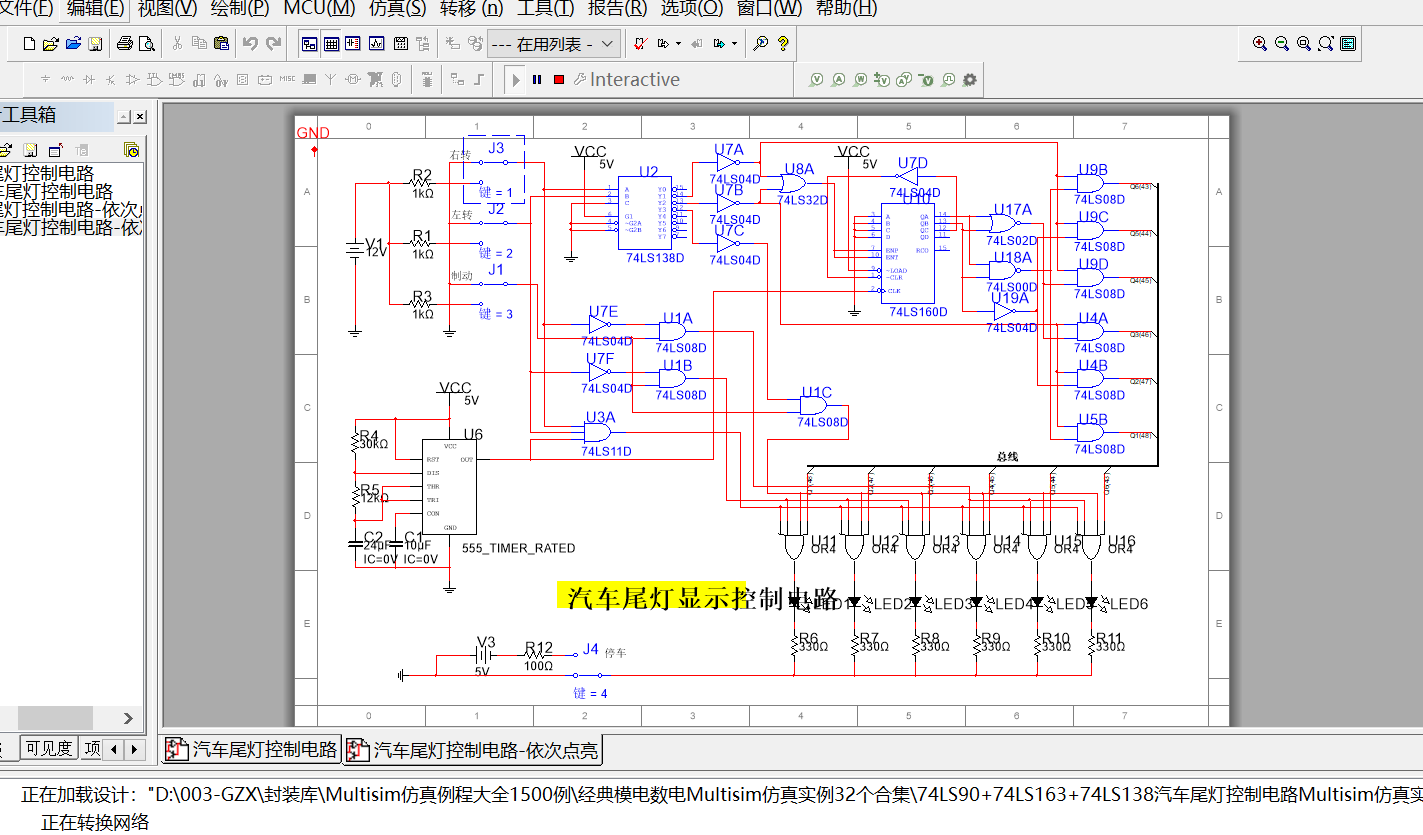
Task: Move the toolbox list horizontal scrollbar right arrow
Action: [128, 718]
